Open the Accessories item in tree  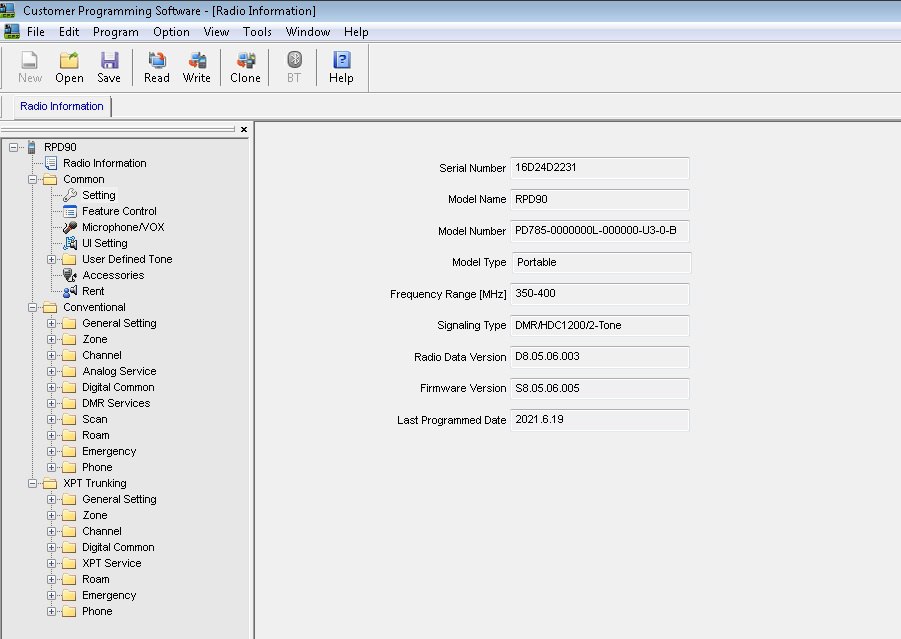pos(112,275)
